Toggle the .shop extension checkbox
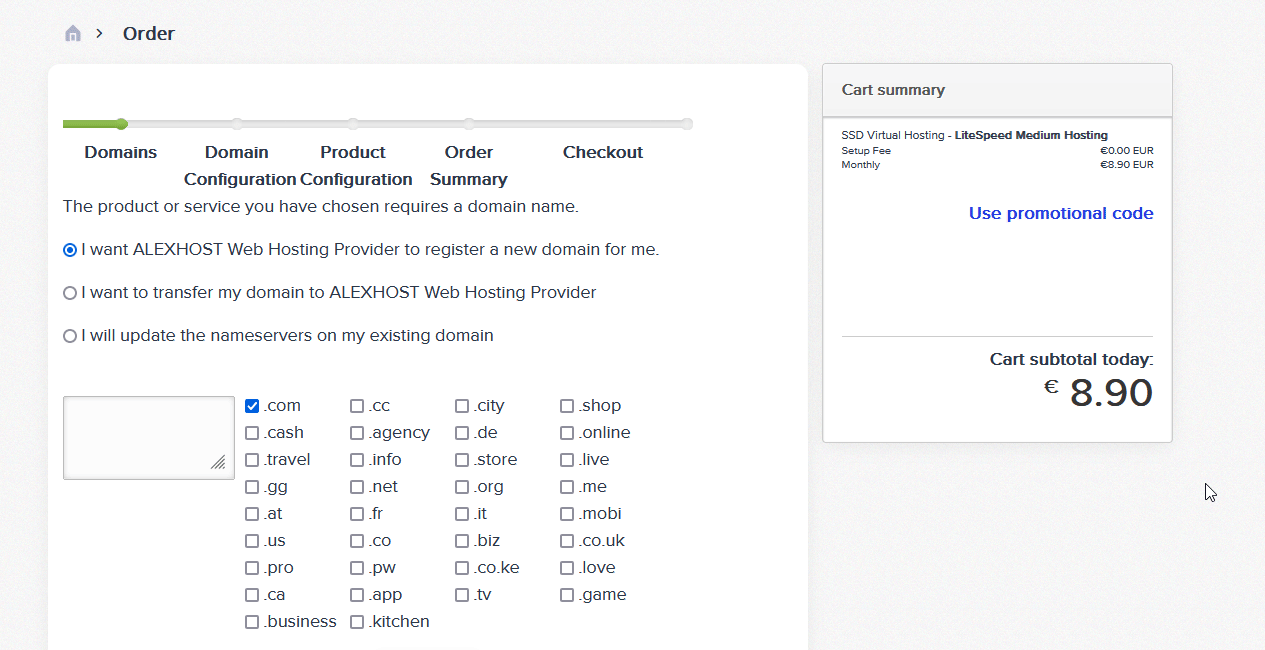1265x650 pixels. (567, 406)
